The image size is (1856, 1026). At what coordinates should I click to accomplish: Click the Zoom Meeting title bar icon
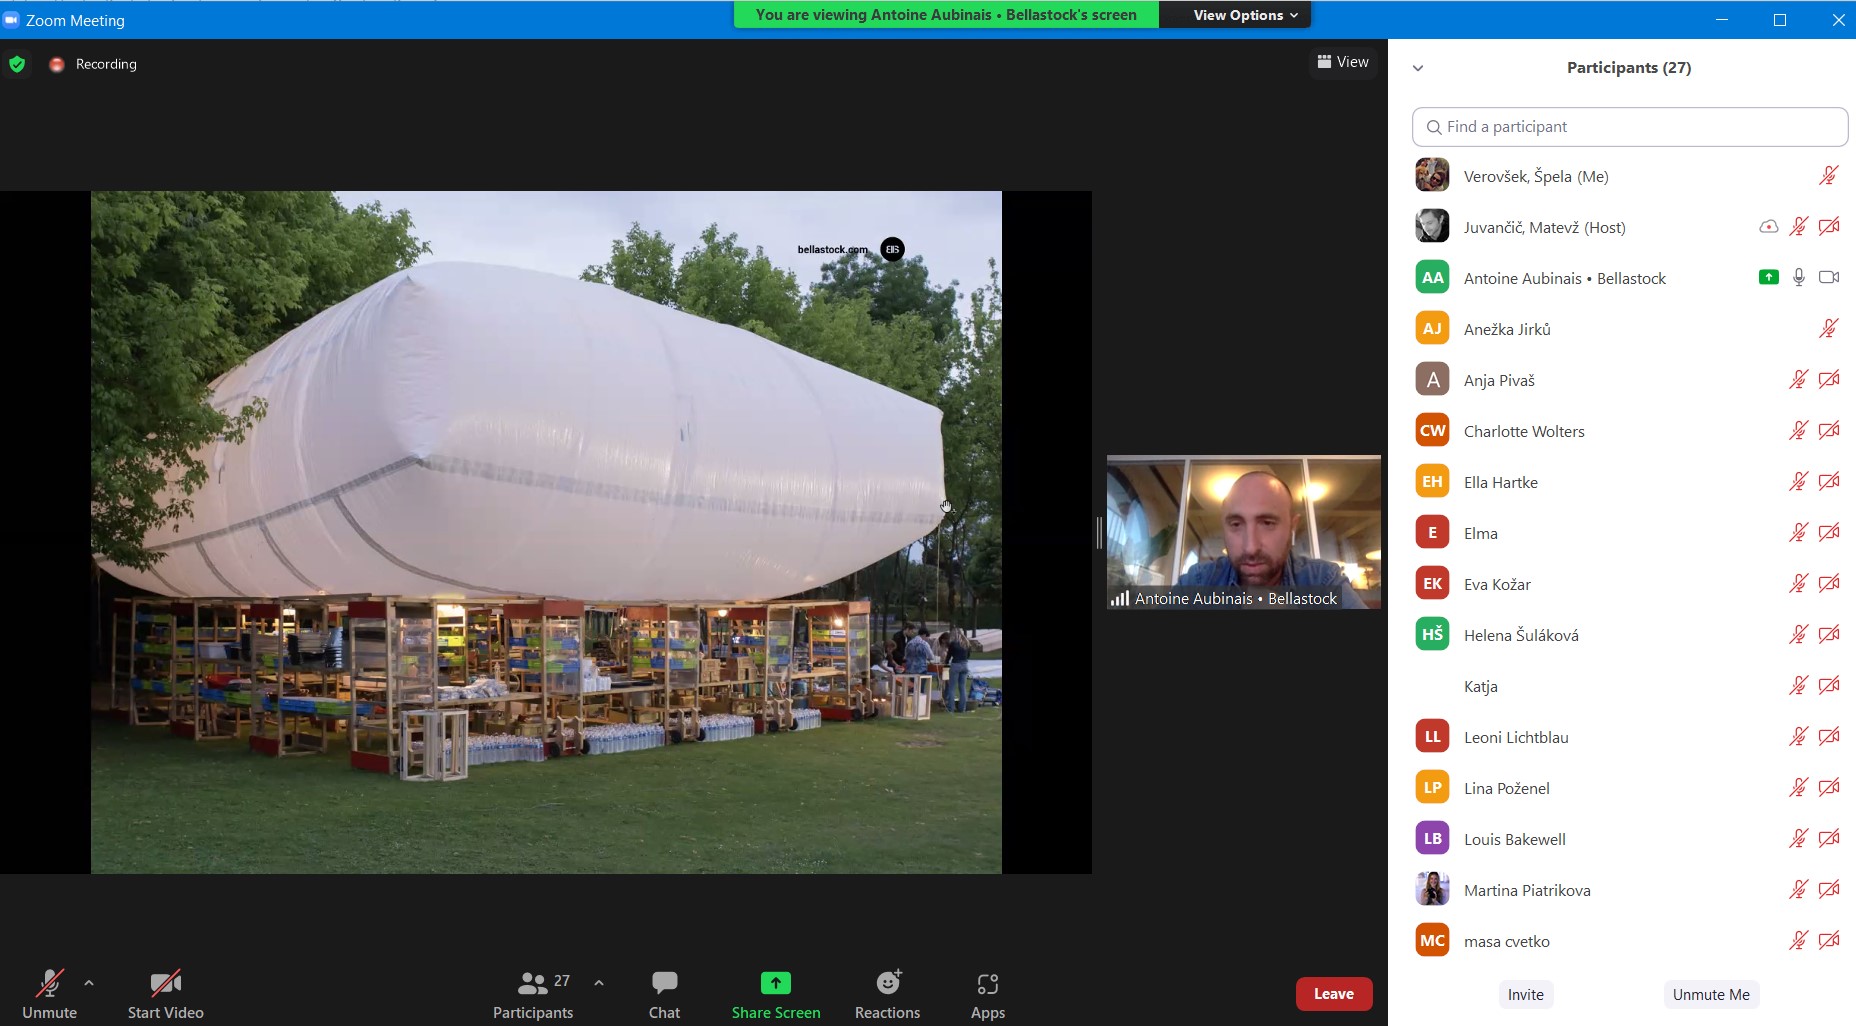tap(11, 20)
